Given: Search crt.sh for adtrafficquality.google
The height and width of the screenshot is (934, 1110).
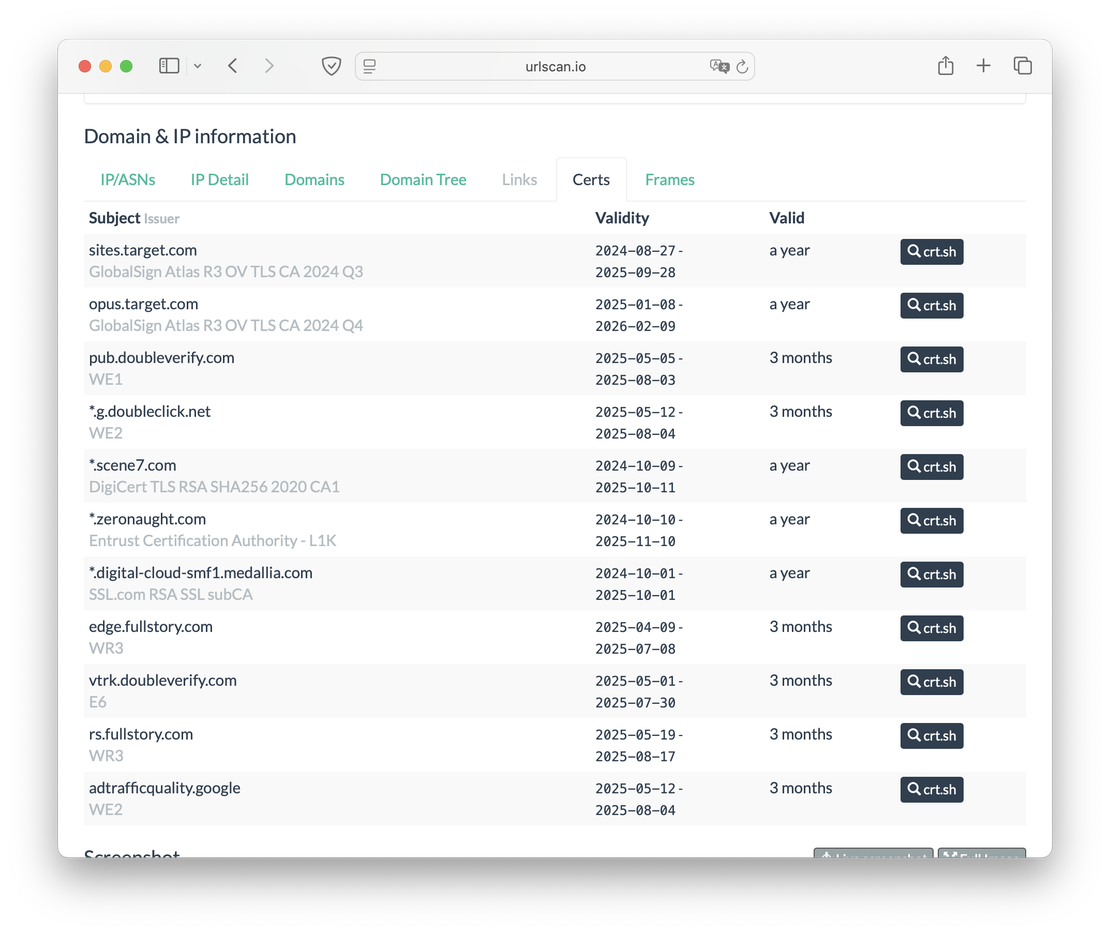Looking at the screenshot, I should click(931, 789).
